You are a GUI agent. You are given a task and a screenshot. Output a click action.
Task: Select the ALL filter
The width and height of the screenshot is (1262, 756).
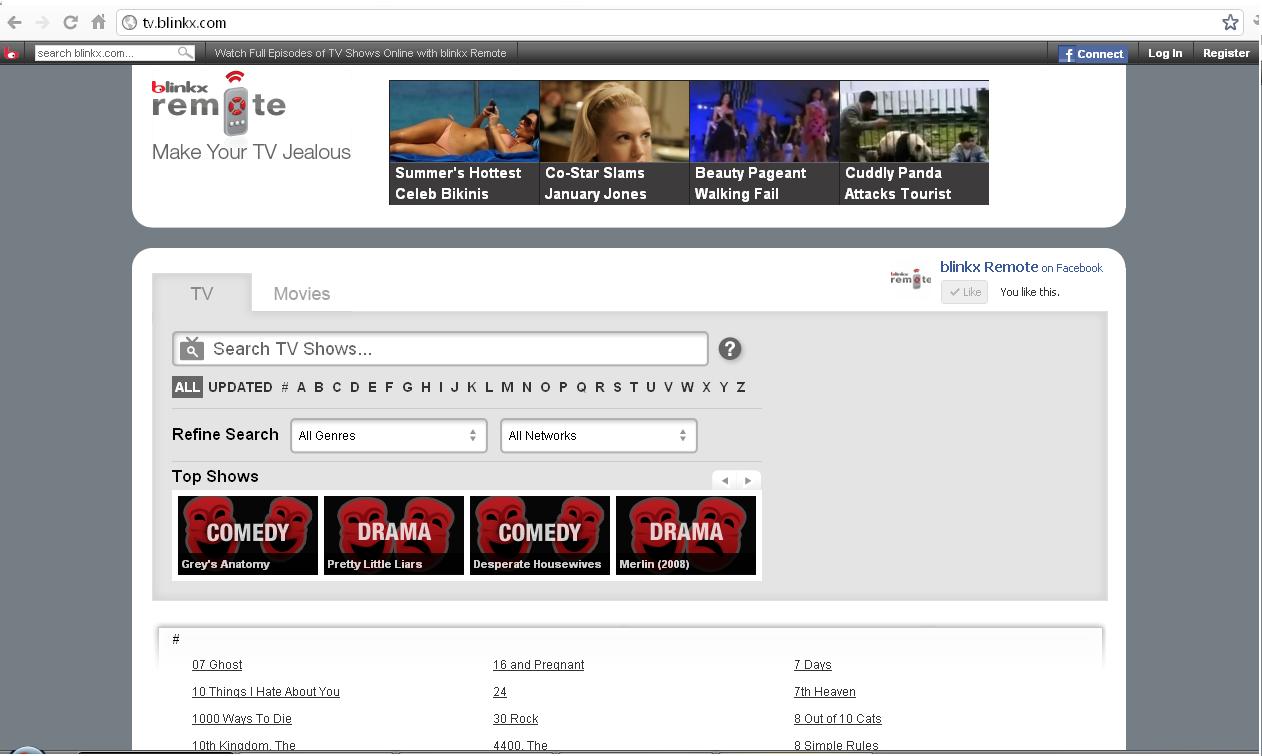[x=187, y=387]
